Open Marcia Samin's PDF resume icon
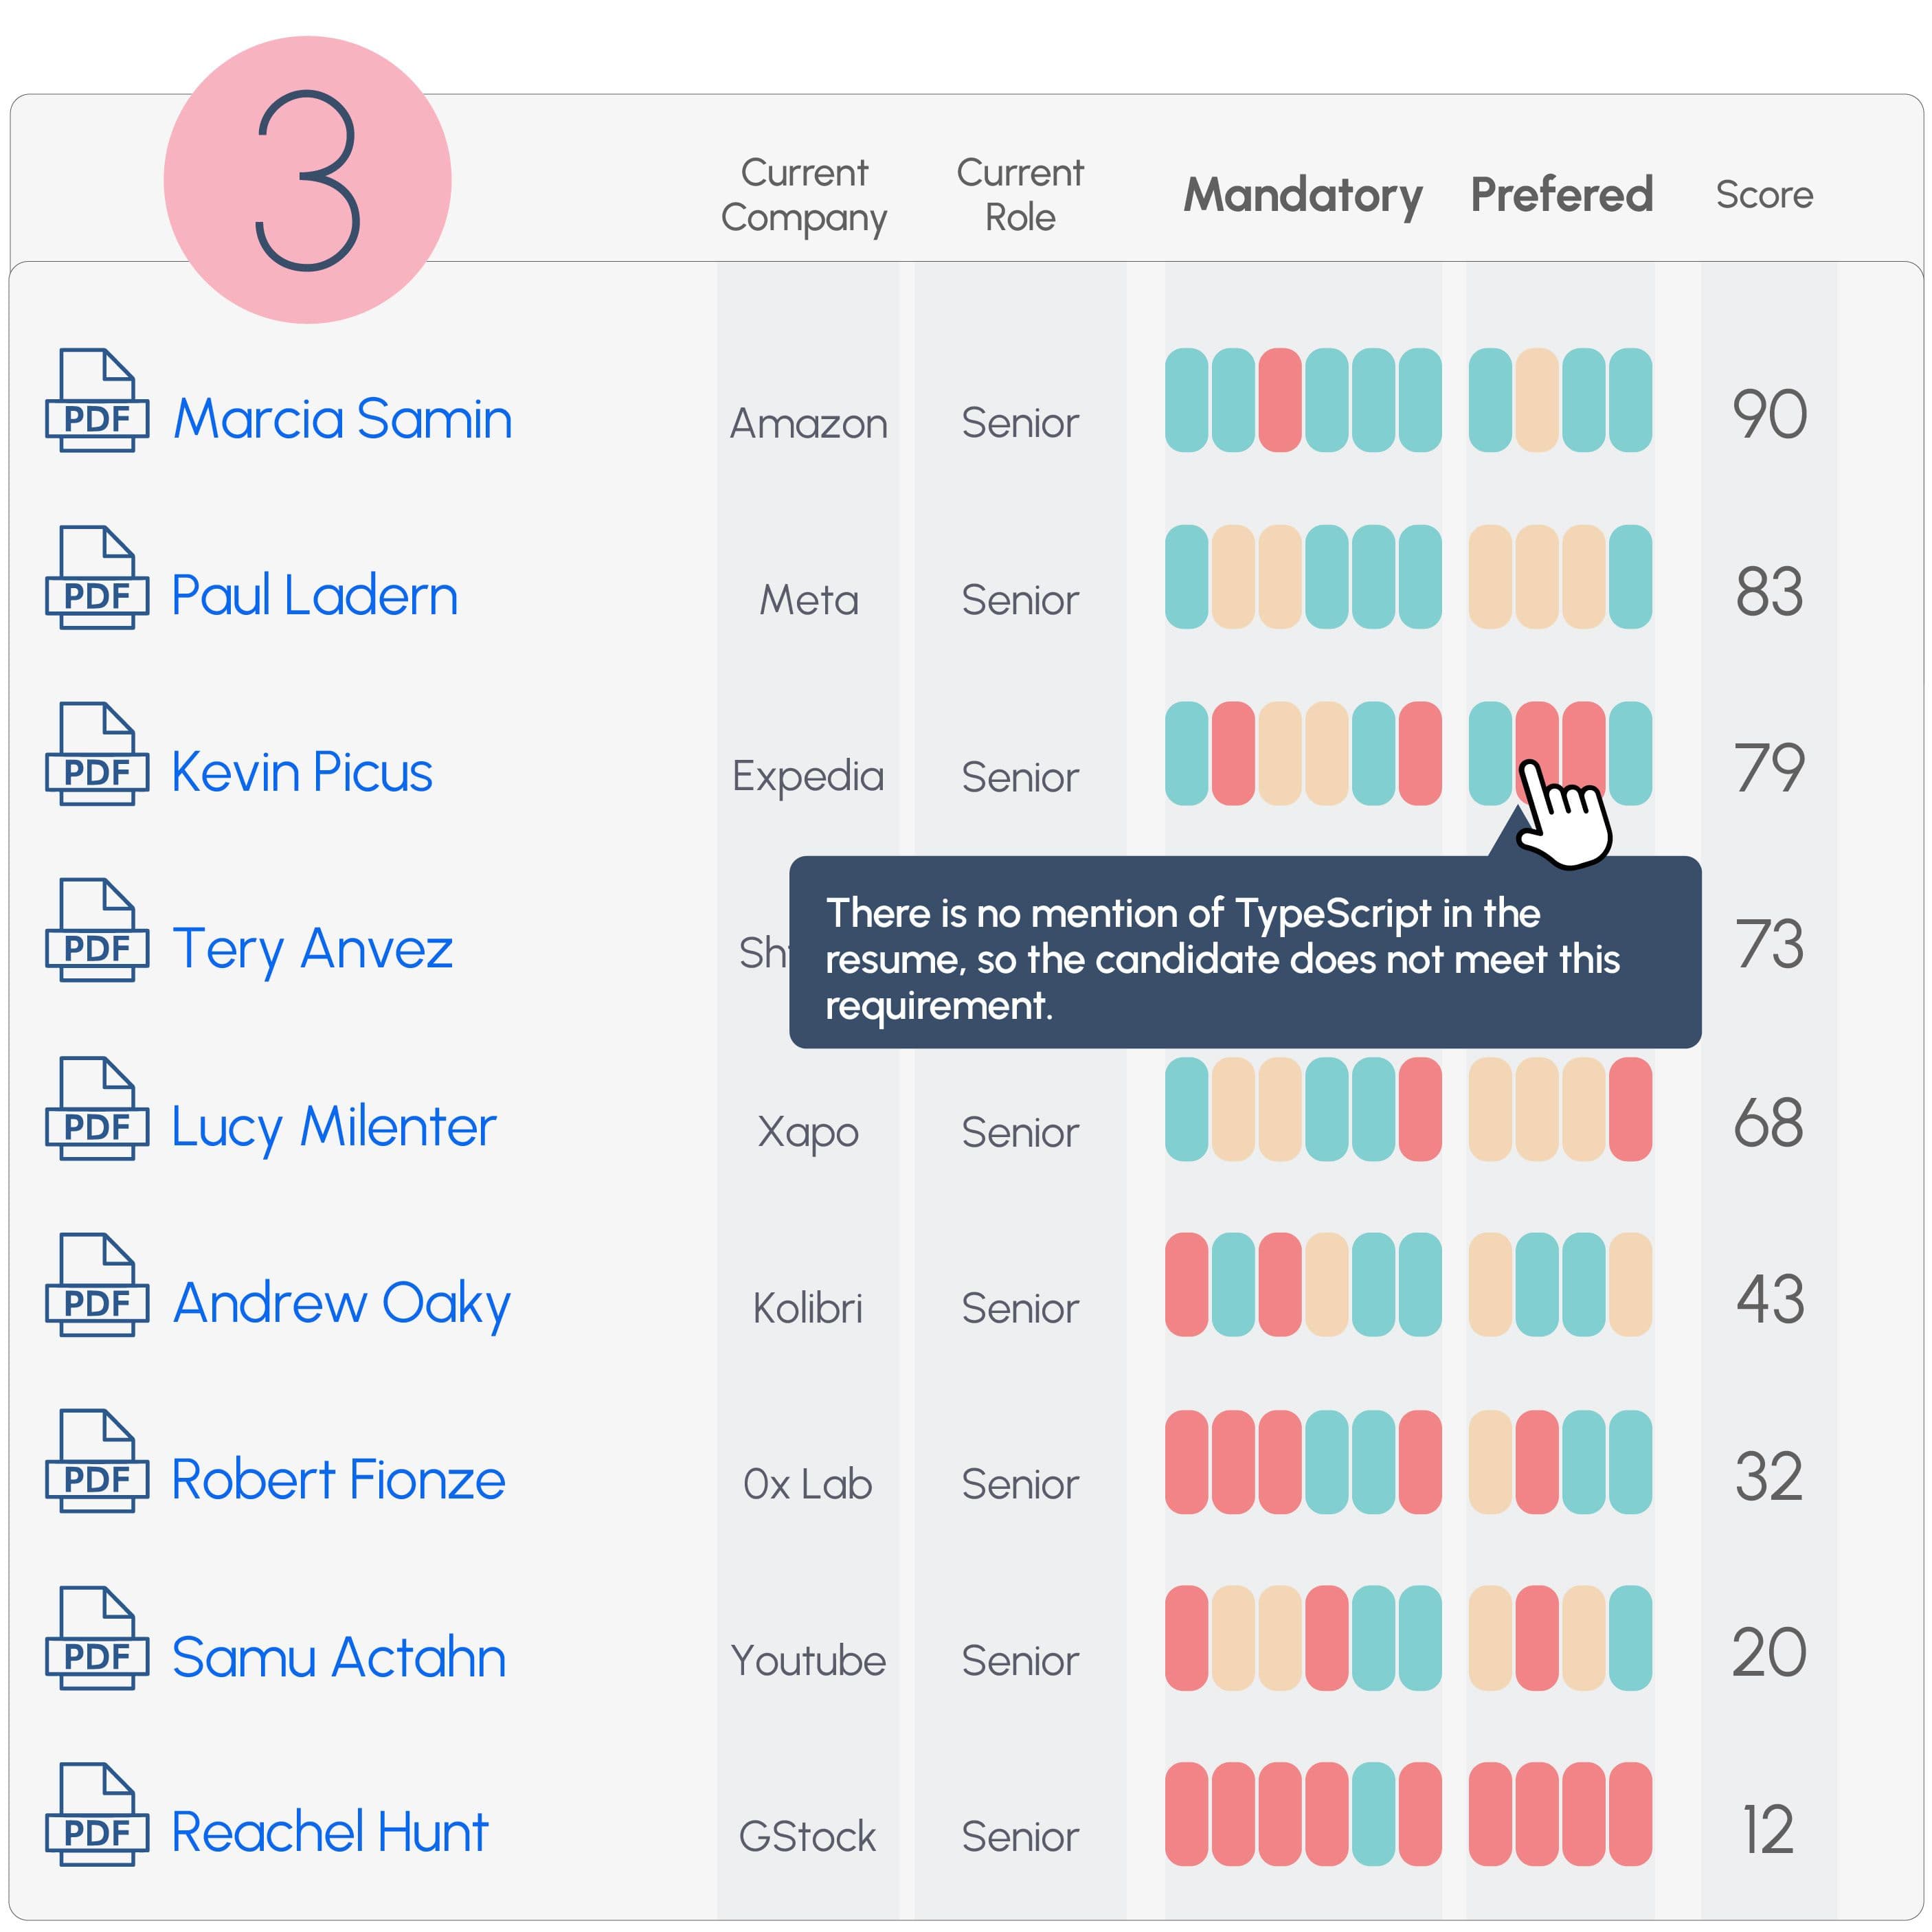Image resolution: width=1932 pixels, height=1932 pixels. pyautogui.click(x=96, y=400)
